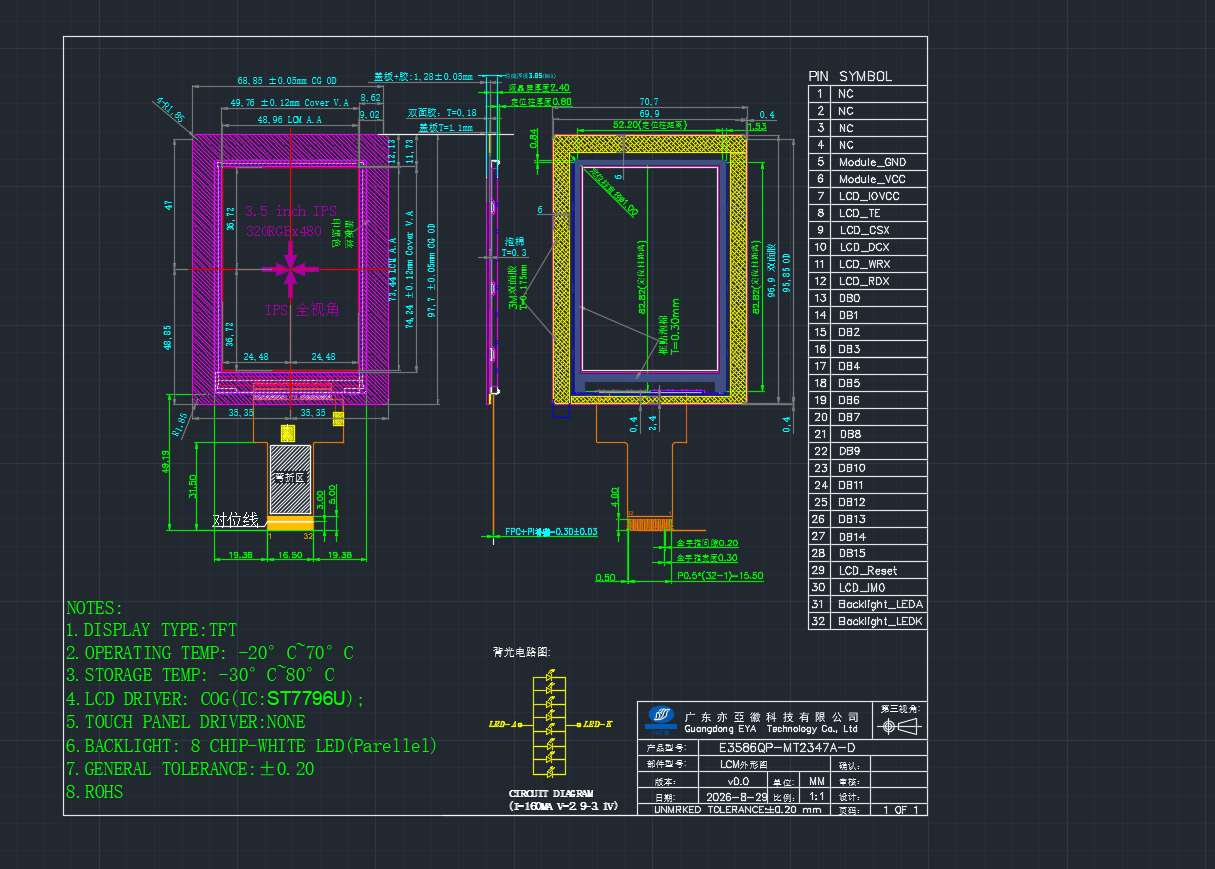Click the OPERATING TEMP note line
The image size is (1215, 869).
click(209, 653)
